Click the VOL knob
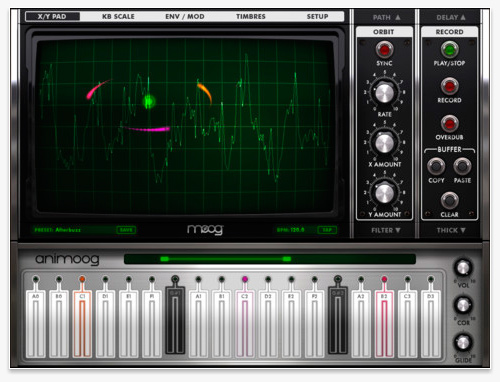500x382 pixels. pos(463,267)
